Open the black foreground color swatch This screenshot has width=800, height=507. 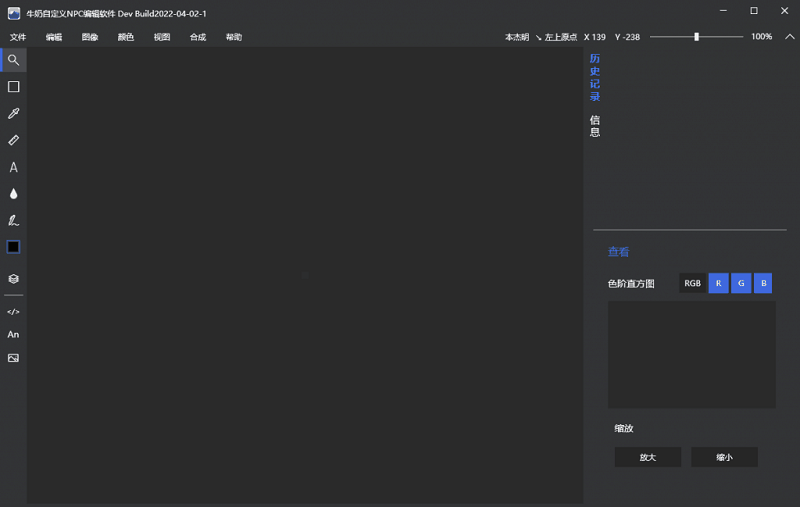click(x=14, y=247)
